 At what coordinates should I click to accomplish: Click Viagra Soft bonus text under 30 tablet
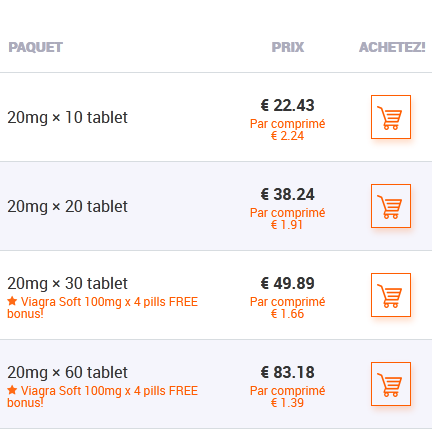(103, 308)
